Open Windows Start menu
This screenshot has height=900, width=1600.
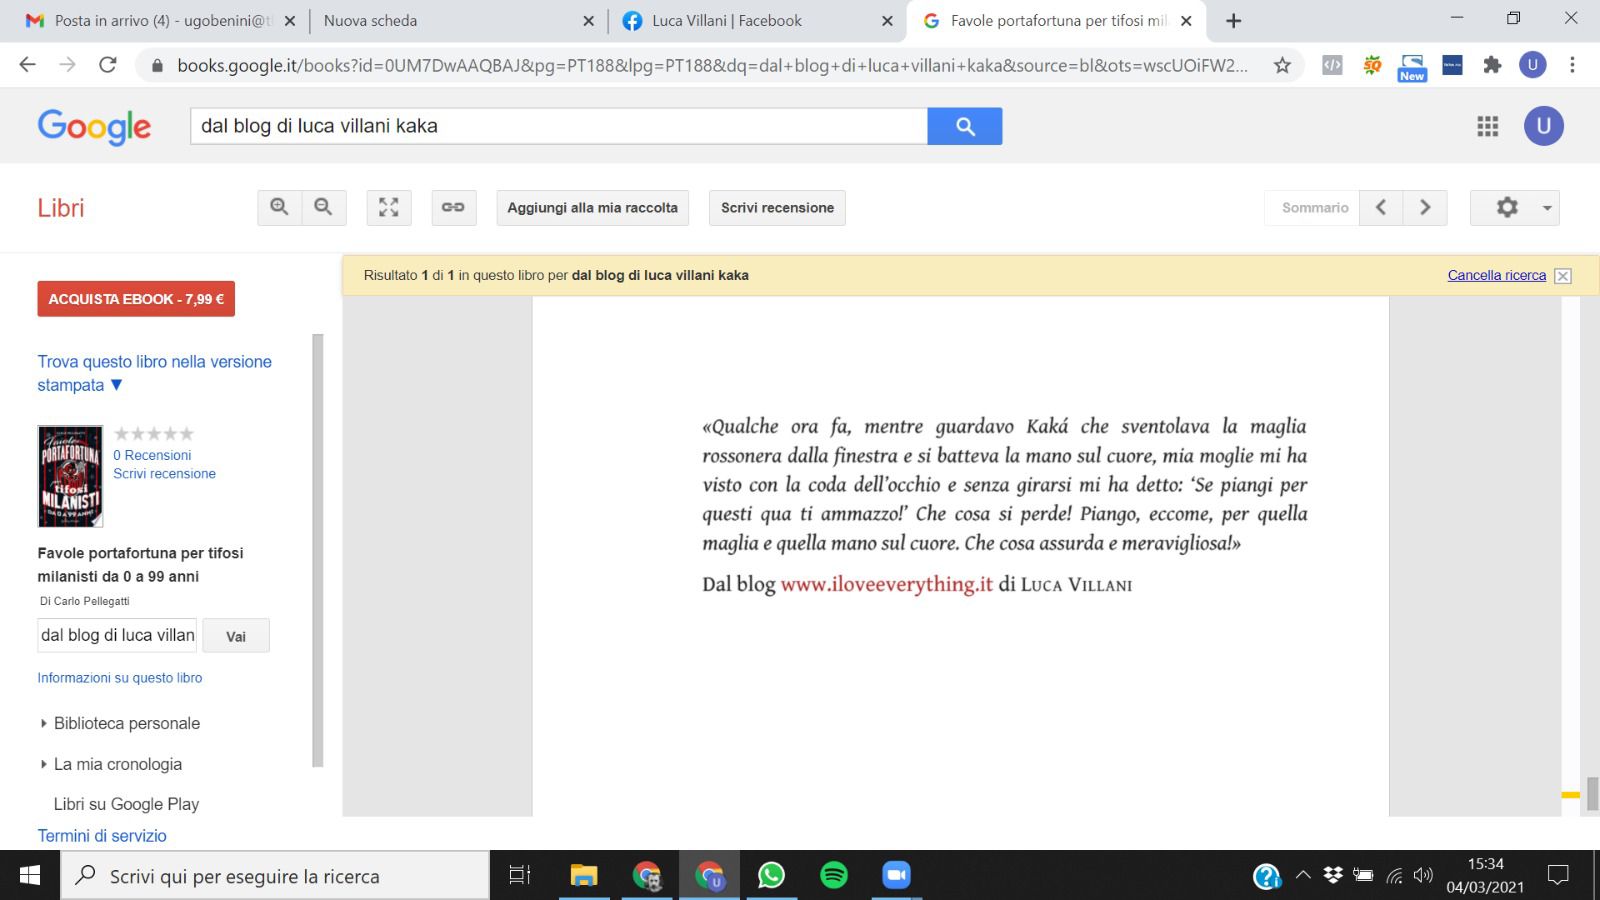click(x=30, y=875)
